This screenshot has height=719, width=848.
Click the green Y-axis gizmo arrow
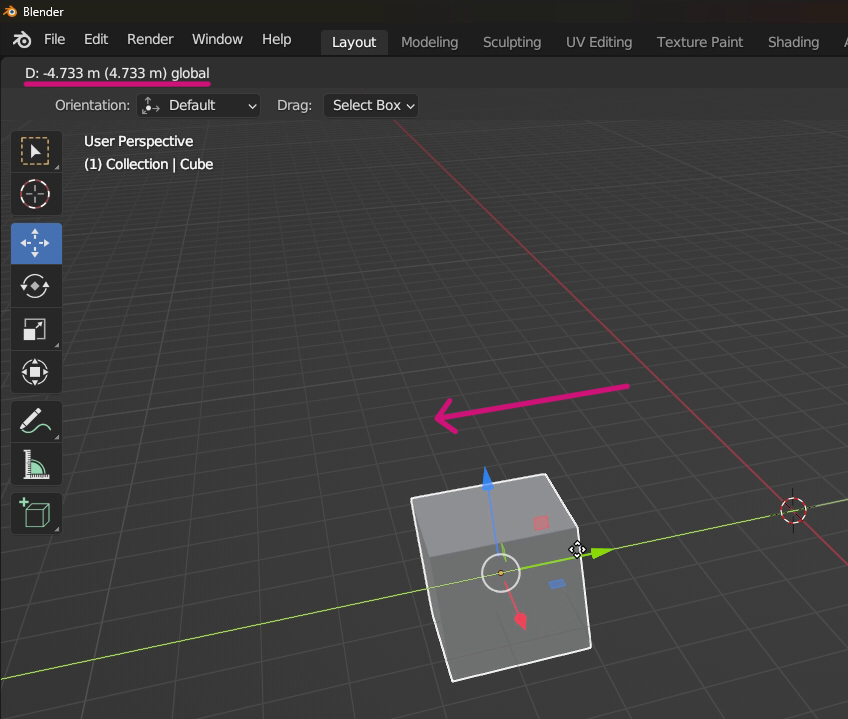[x=601, y=553]
